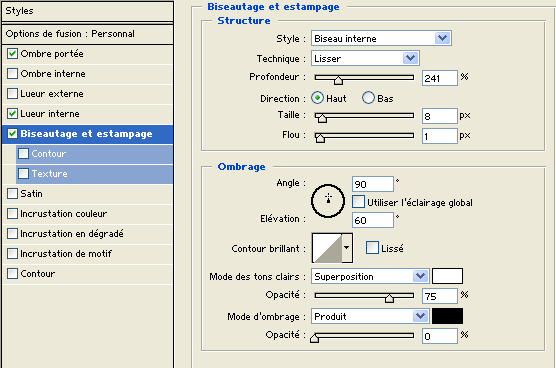
Task: Click the Profondeur slider handle
Action: (338, 80)
